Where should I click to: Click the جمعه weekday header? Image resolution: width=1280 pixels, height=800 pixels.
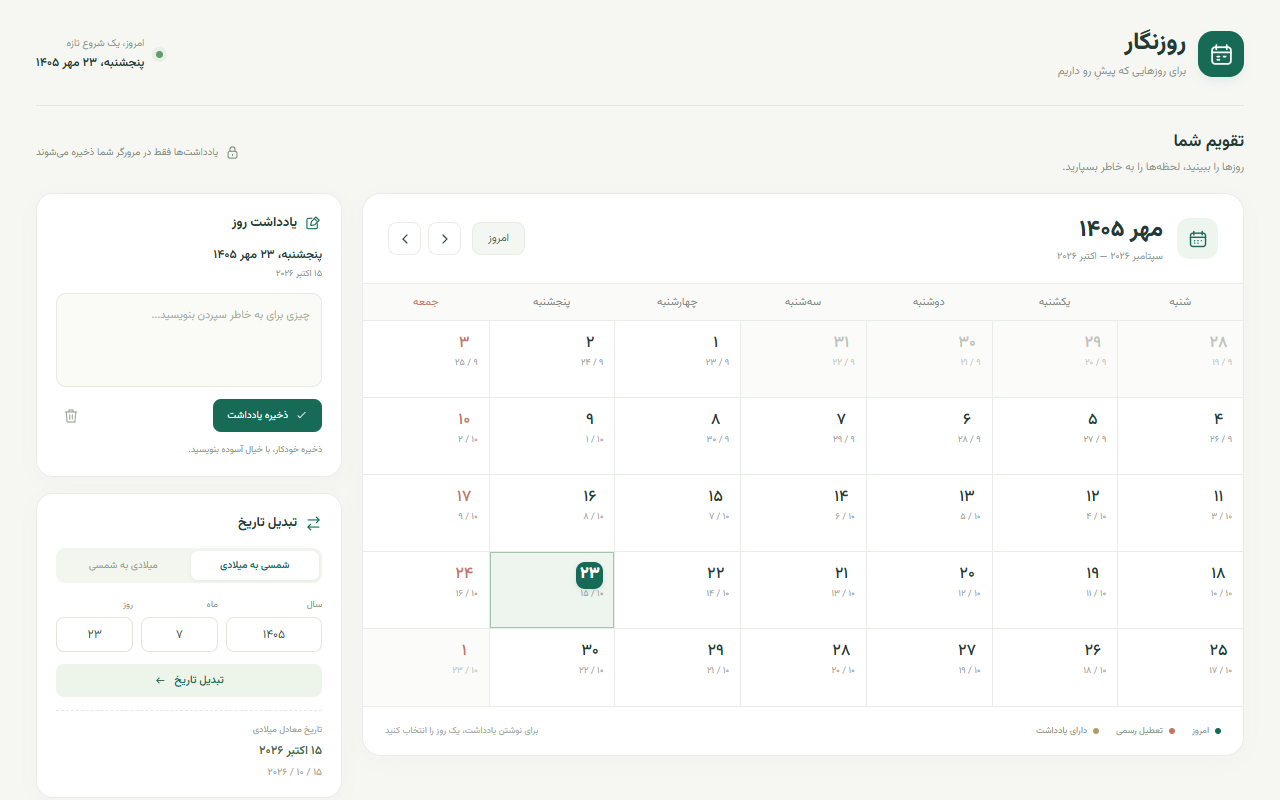tap(426, 302)
